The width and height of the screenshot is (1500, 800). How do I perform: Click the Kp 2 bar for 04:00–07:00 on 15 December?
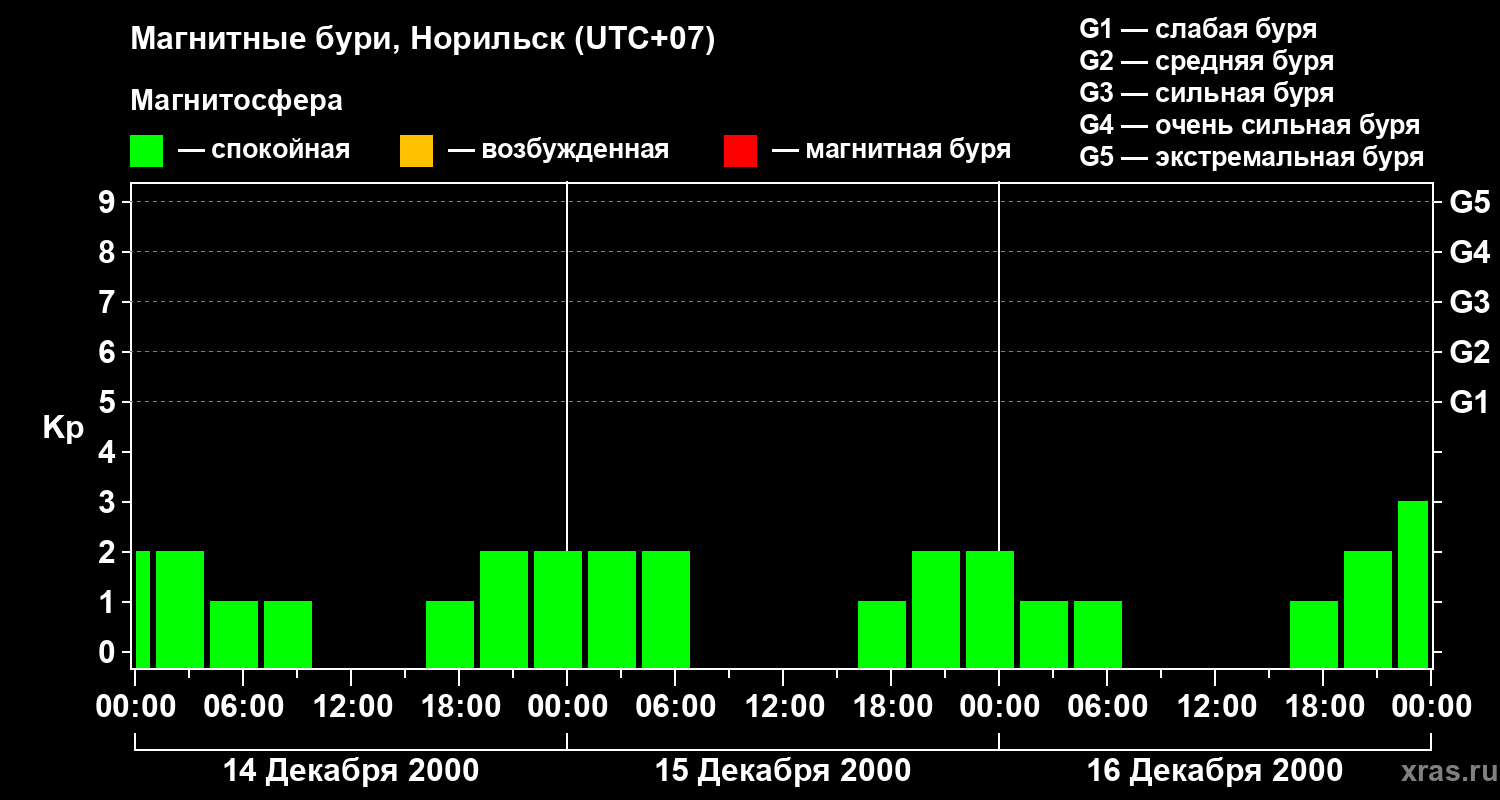[666, 609]
